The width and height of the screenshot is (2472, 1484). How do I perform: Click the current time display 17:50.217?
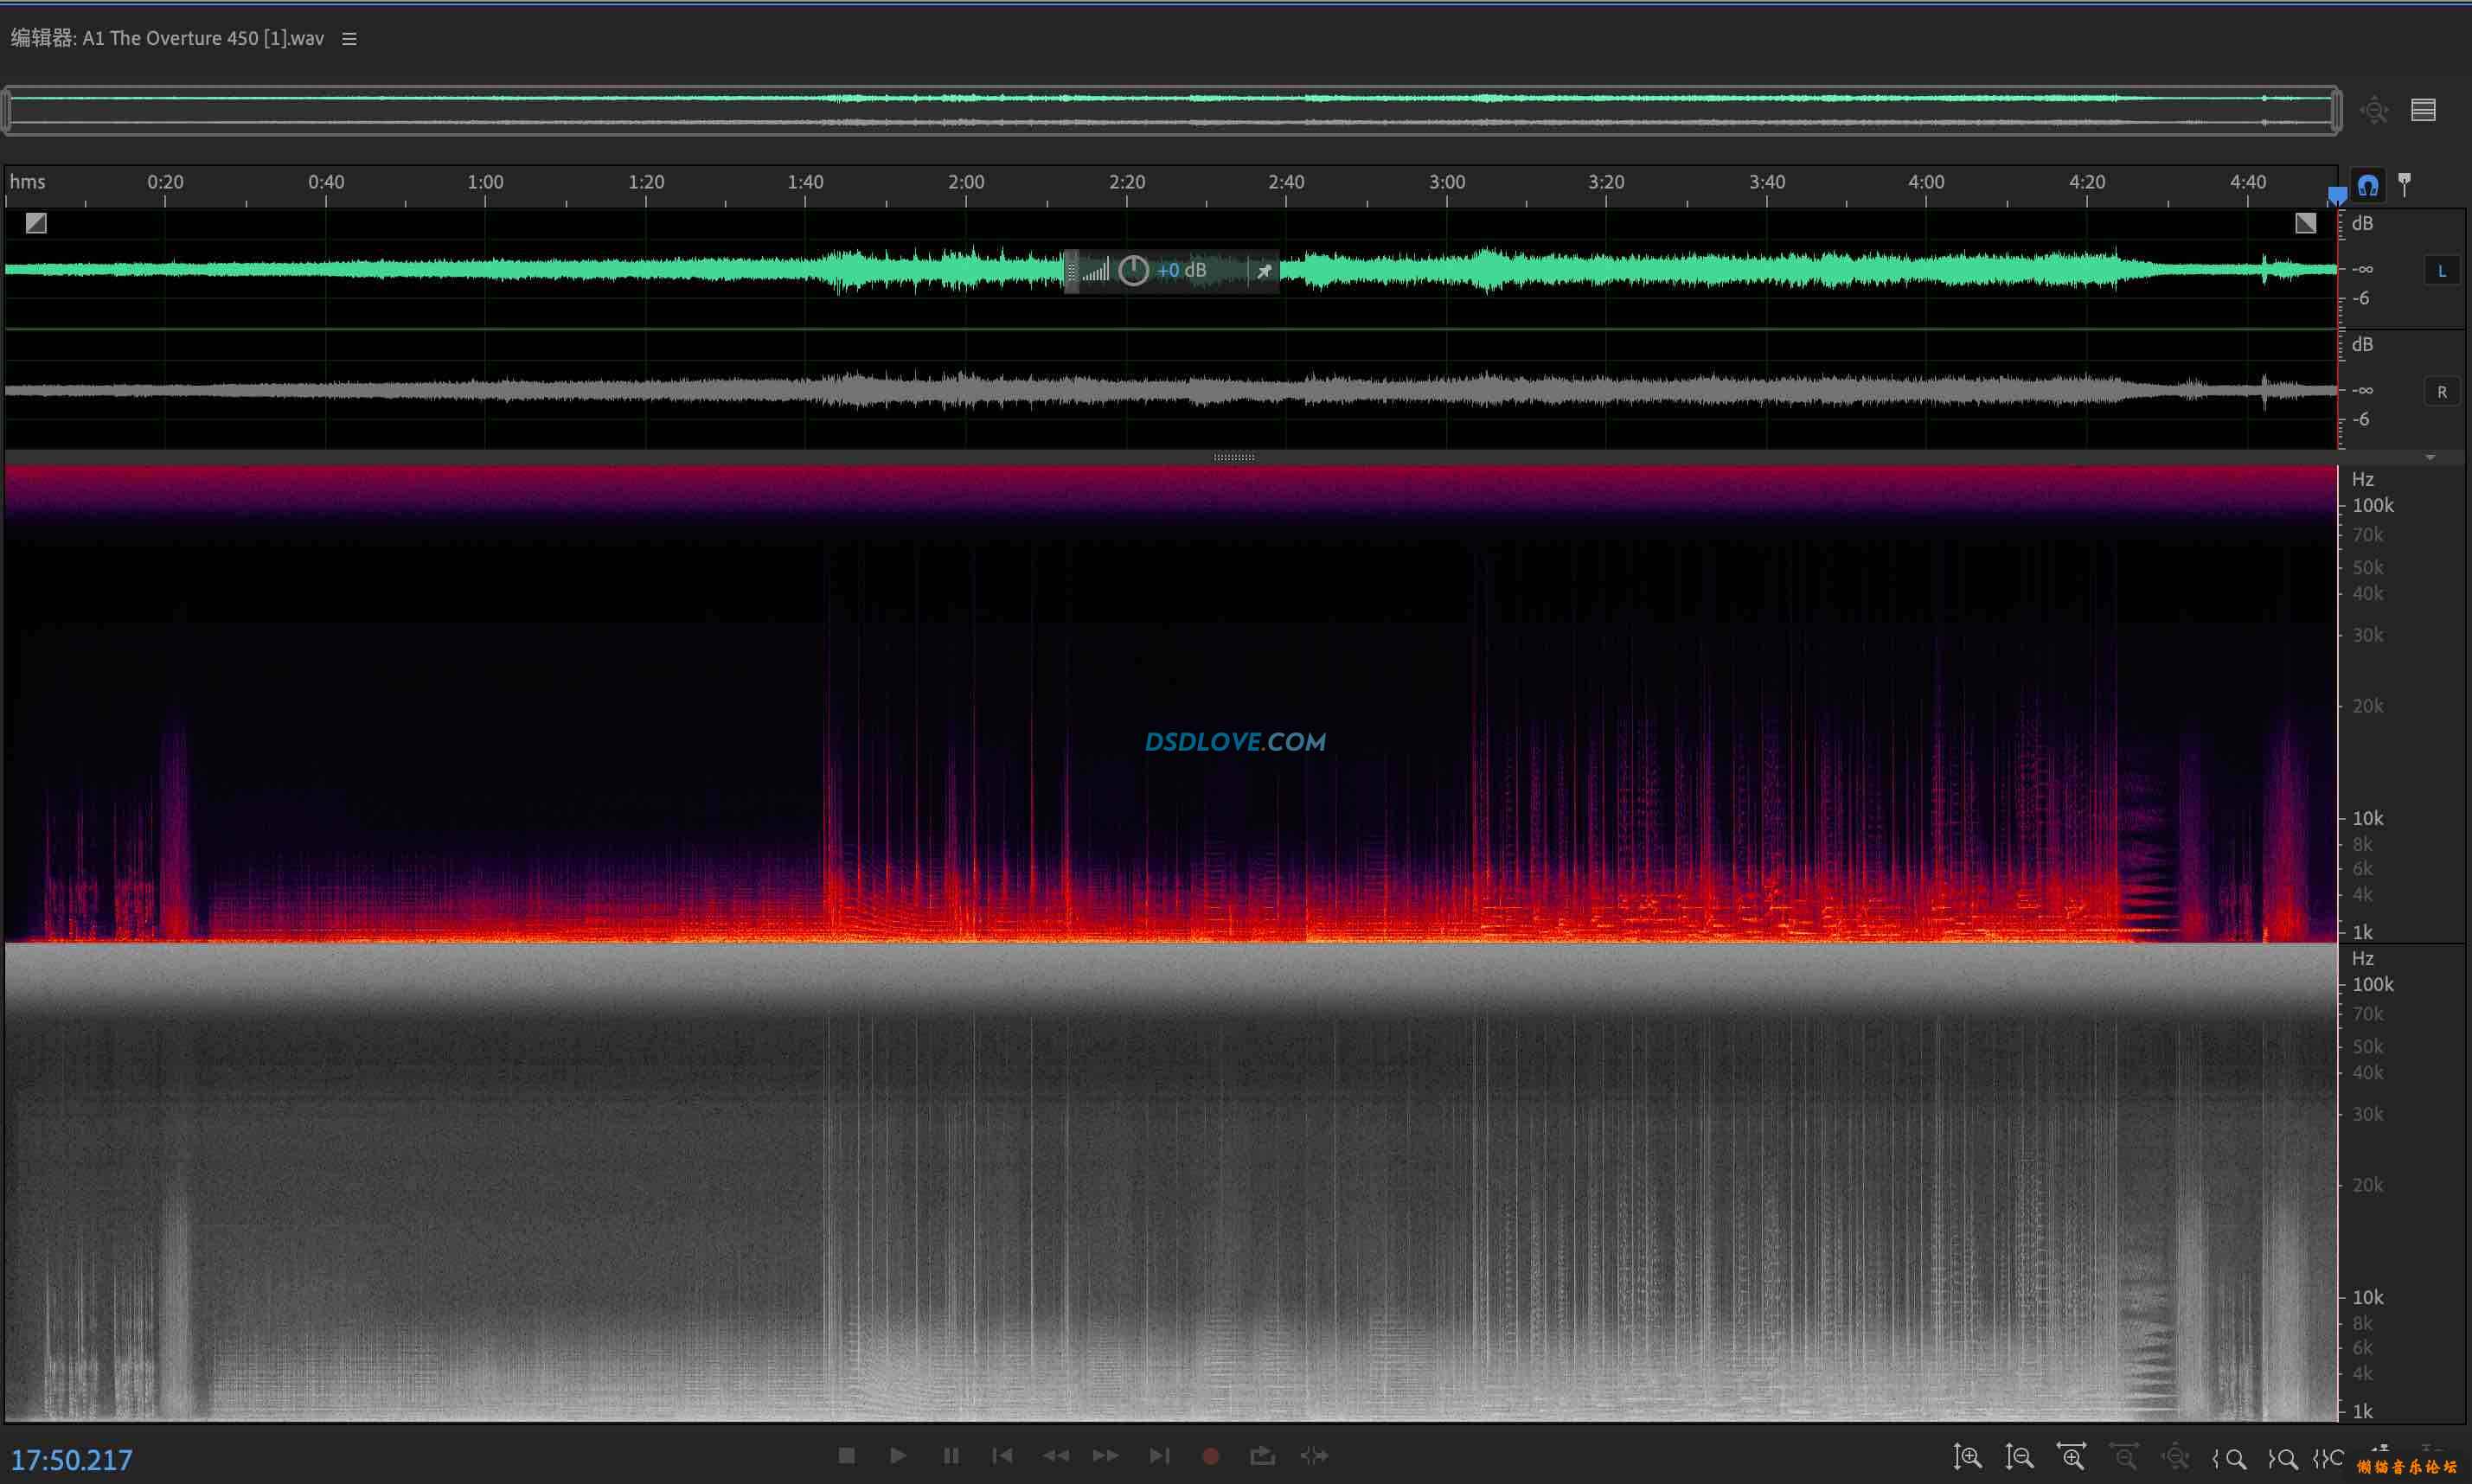pyautogui.click(x=72, y=1460)
